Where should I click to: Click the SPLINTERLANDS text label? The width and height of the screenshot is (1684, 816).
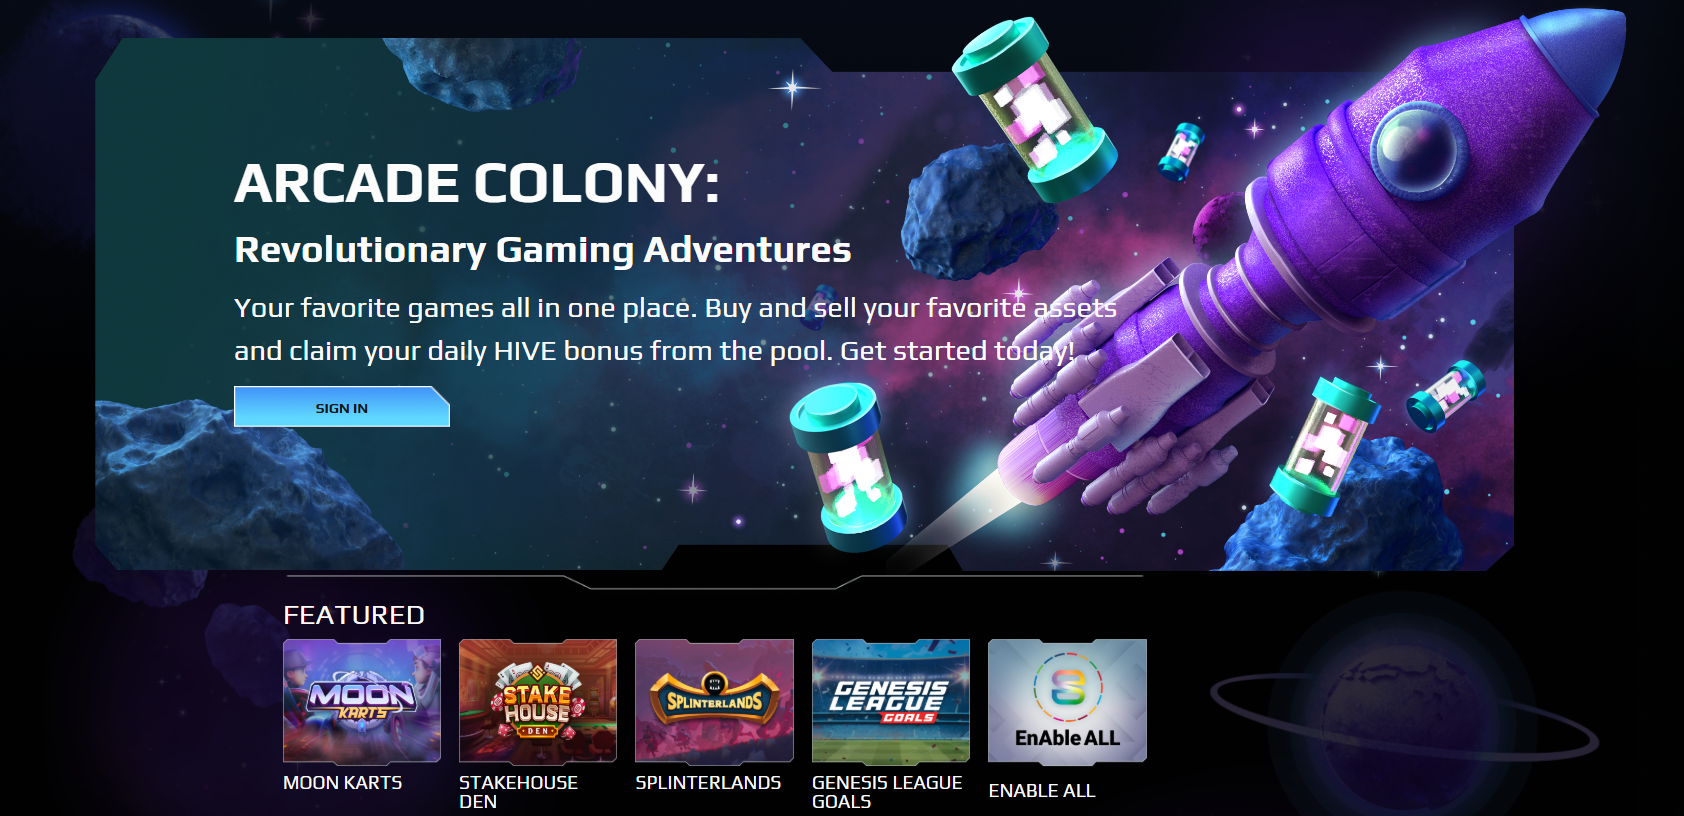click(708, 783)
